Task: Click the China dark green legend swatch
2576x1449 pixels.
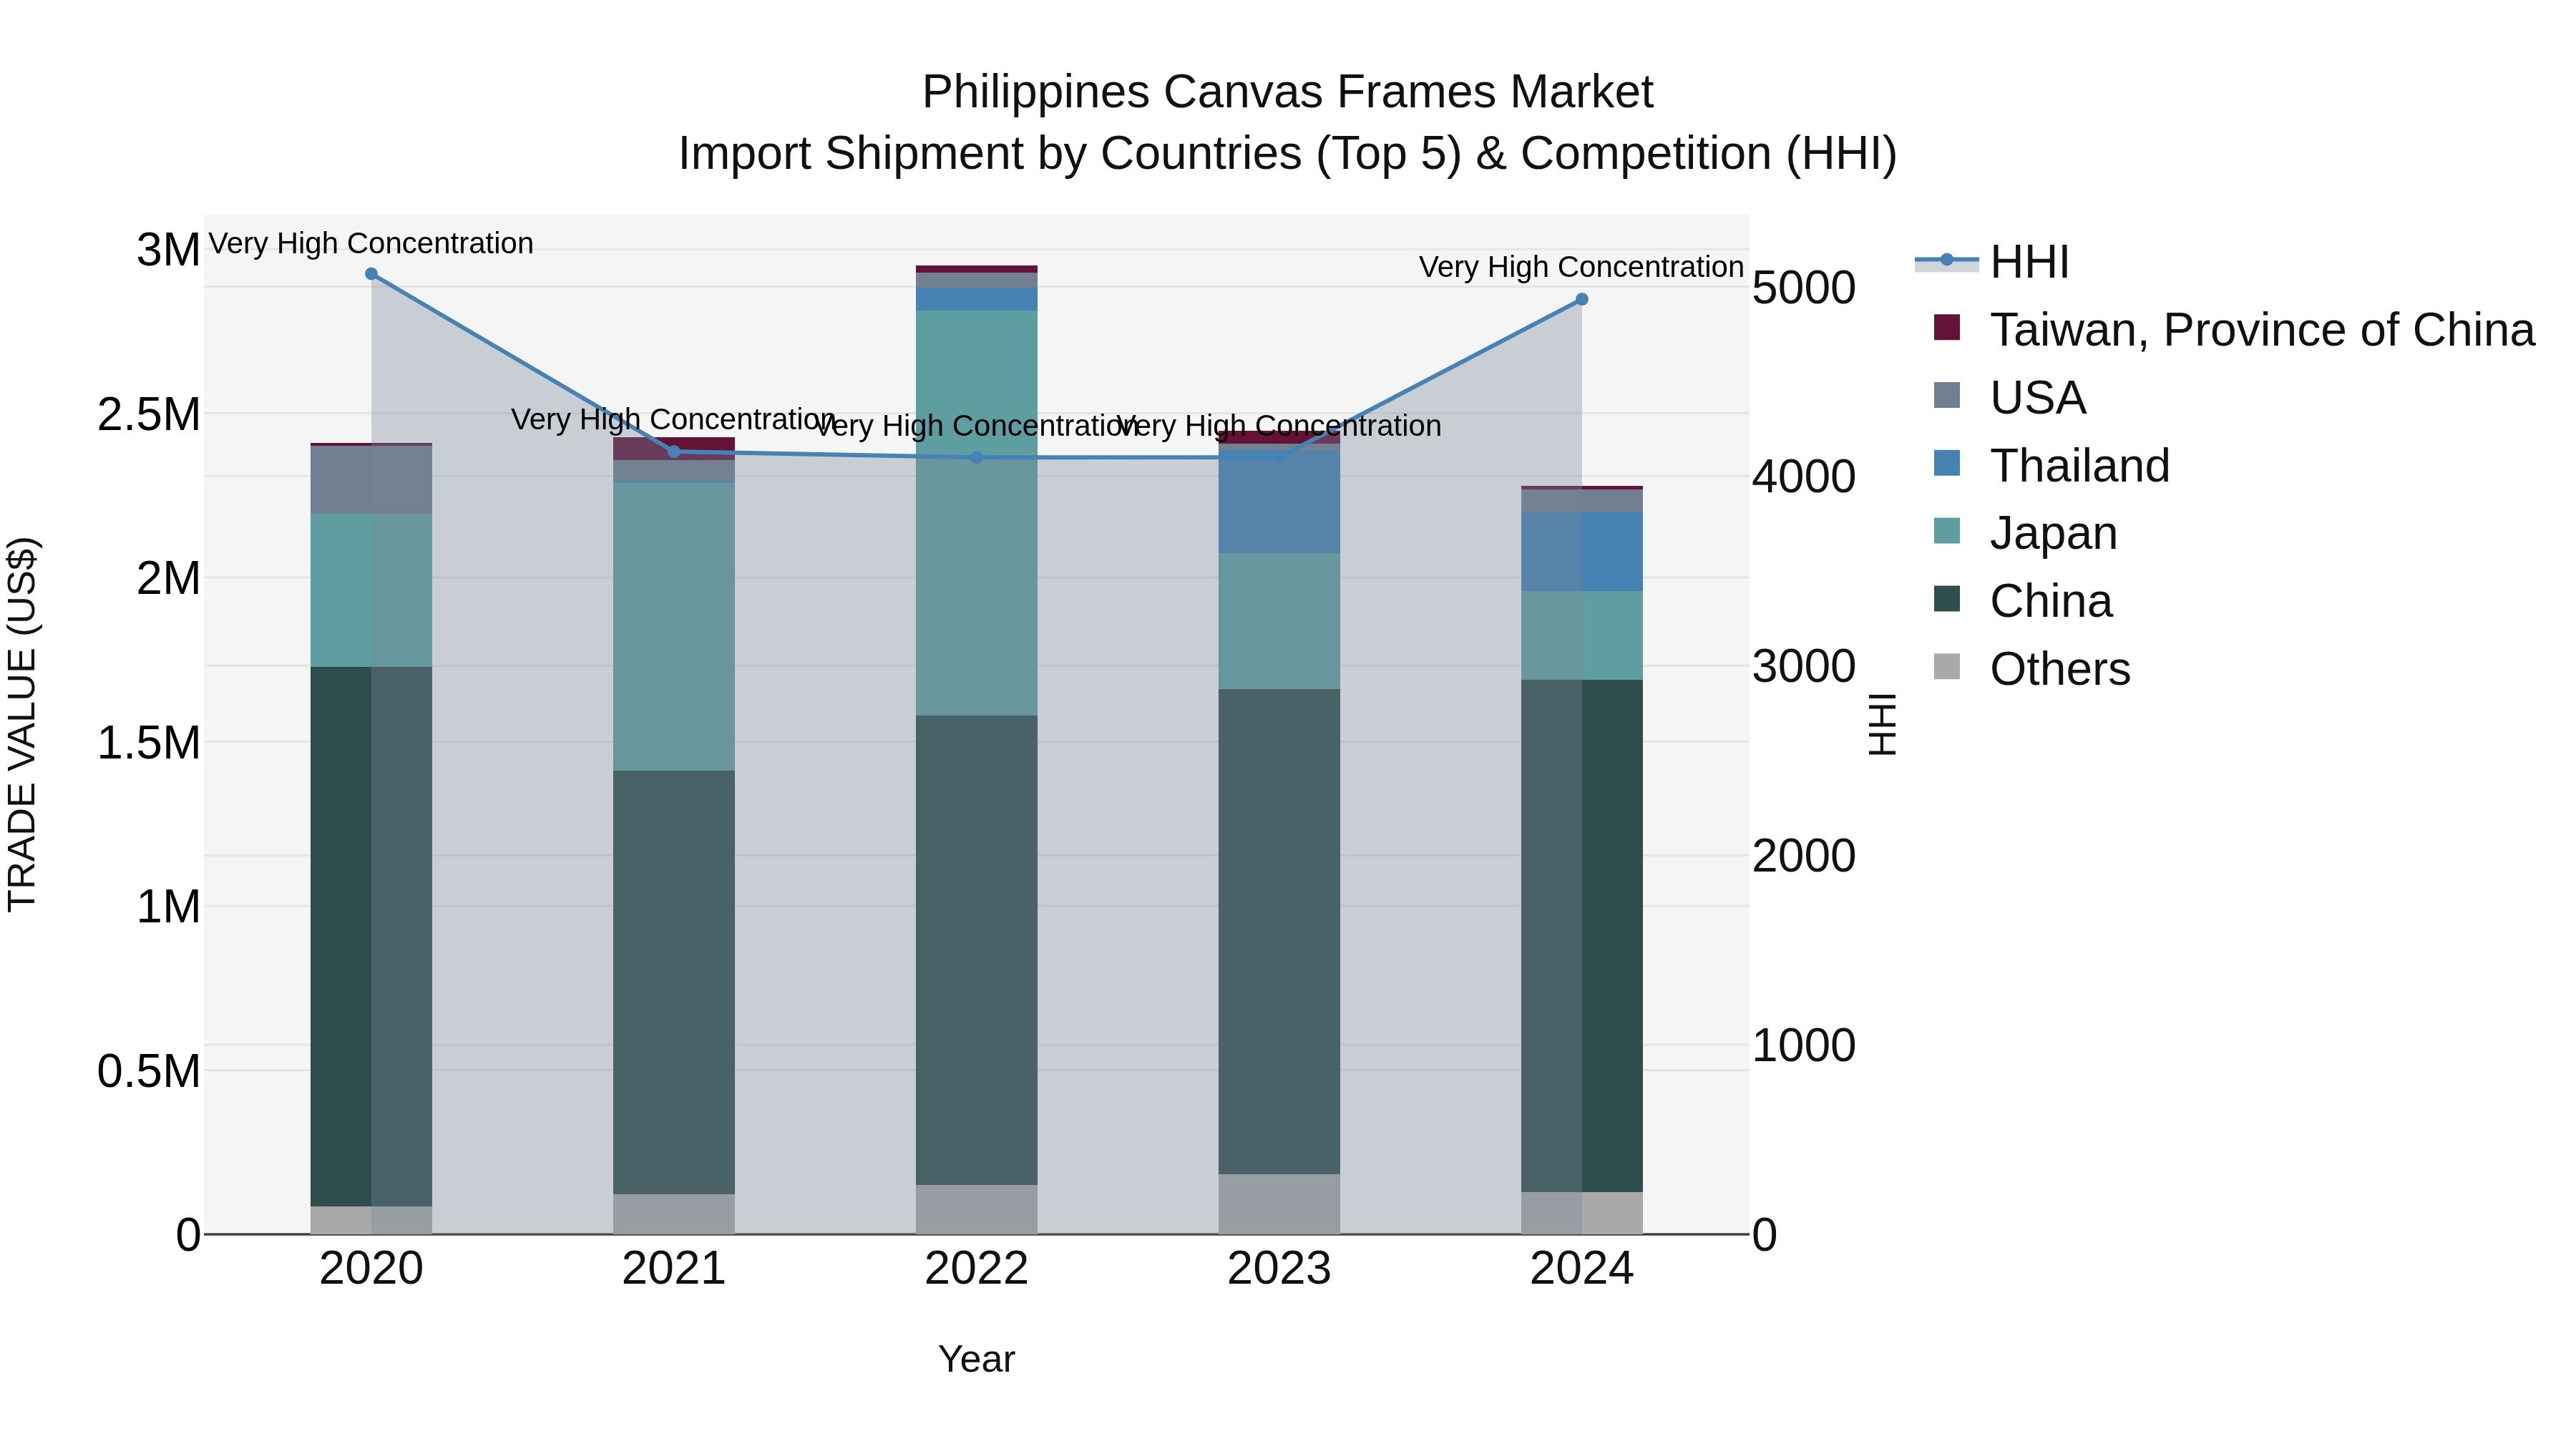Action: click(x=1947, y=599)
